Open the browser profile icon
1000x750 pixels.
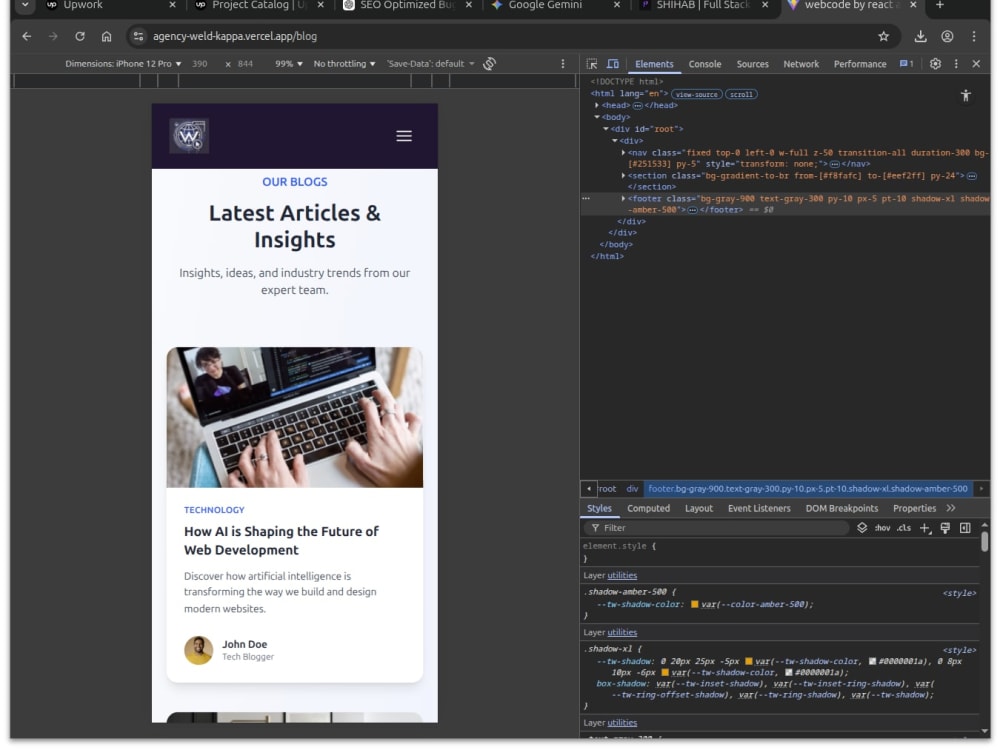tap(947, 36)
